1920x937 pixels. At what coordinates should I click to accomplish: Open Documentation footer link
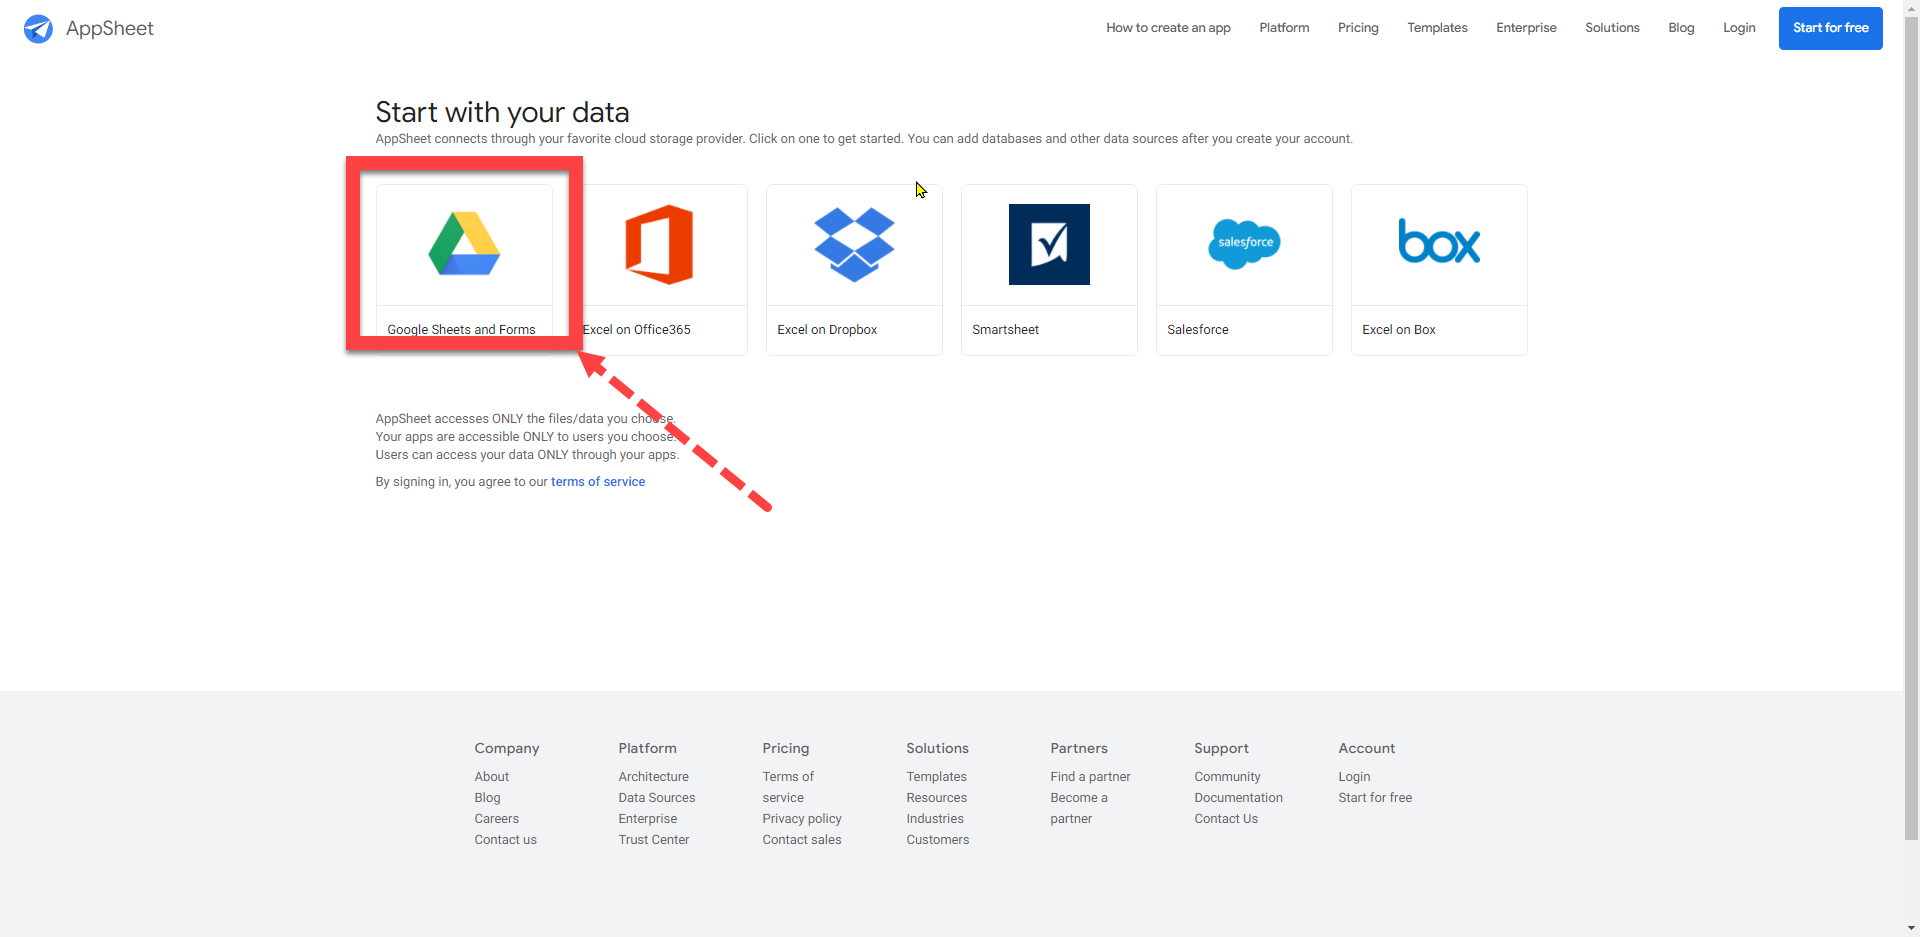pos(1238,798)
